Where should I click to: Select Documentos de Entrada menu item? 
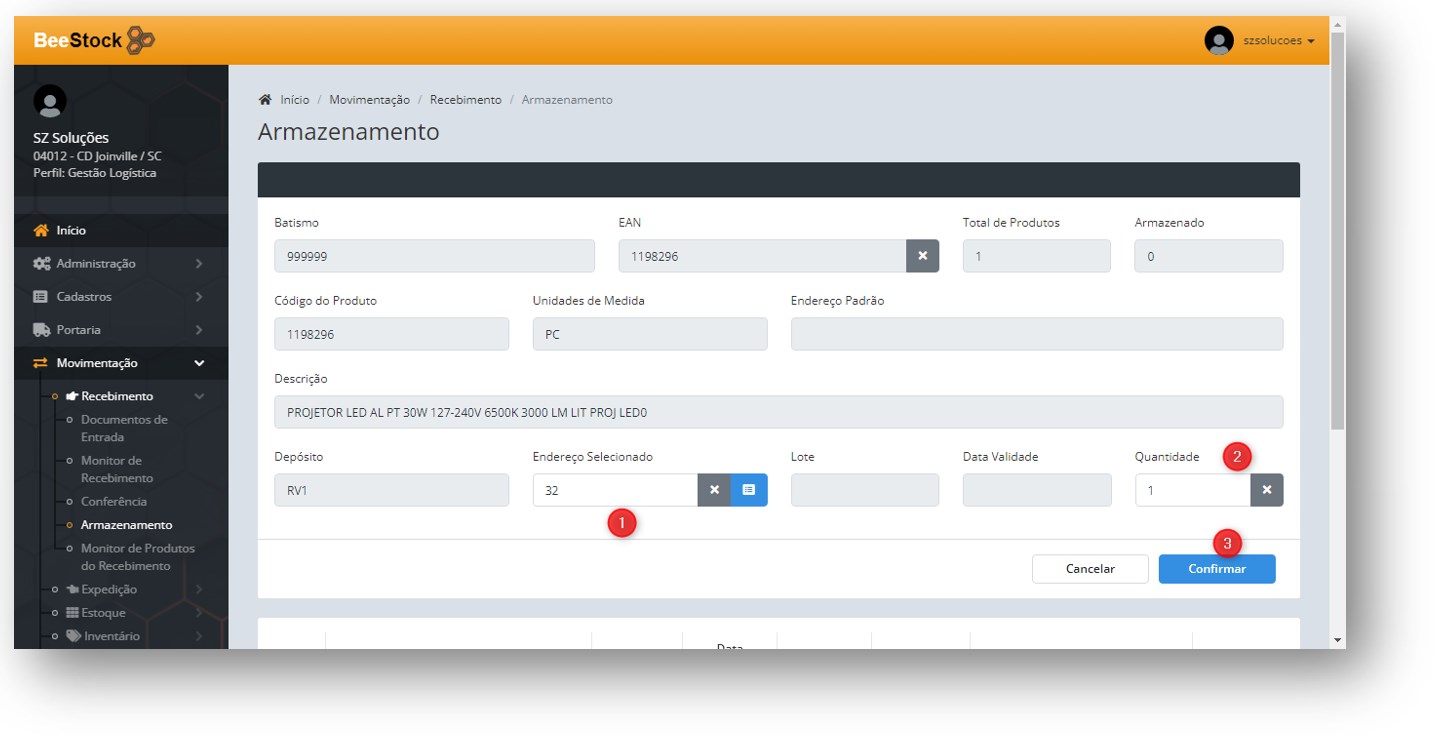coord(124,428)
